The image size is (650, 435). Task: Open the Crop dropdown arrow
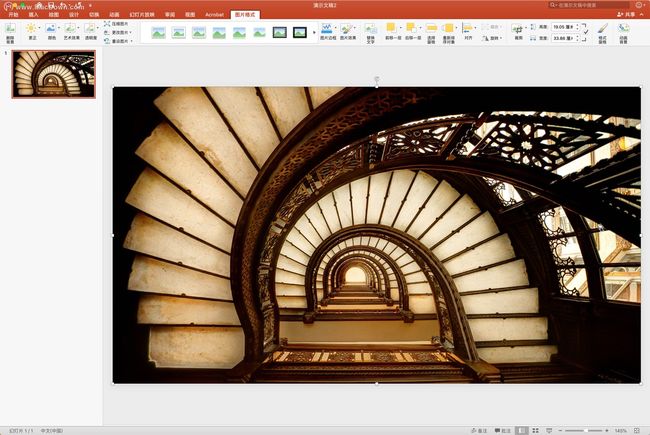pyautogui.click(x=525, y=28)
